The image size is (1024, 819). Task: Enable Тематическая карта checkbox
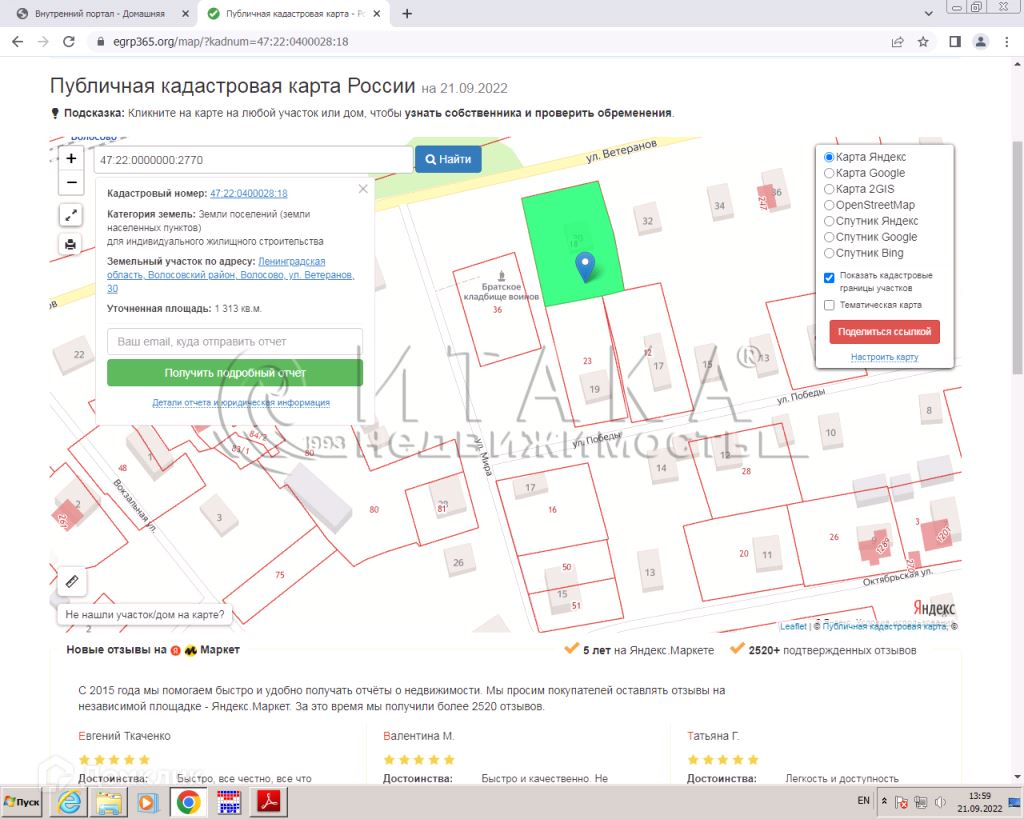(x=829, y=305)
